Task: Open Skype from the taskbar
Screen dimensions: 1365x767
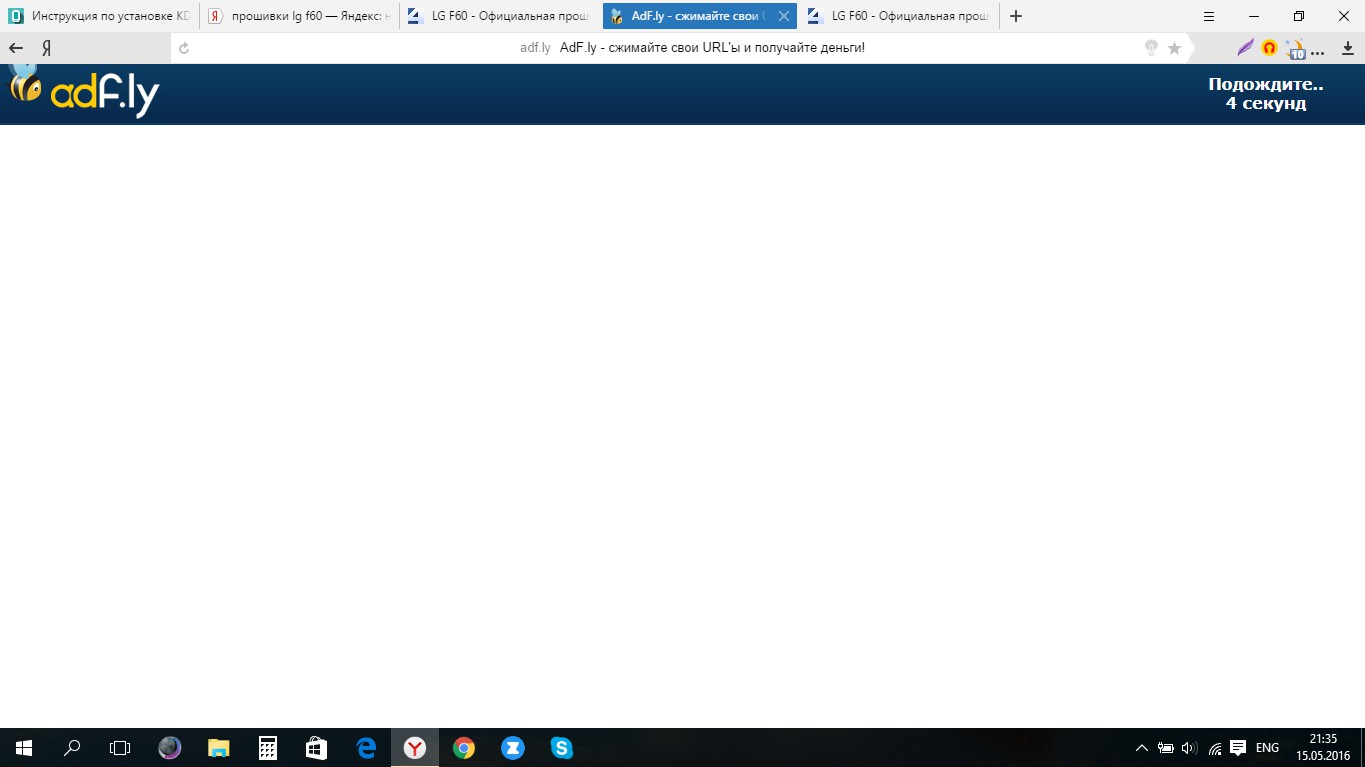Action: 561,747
